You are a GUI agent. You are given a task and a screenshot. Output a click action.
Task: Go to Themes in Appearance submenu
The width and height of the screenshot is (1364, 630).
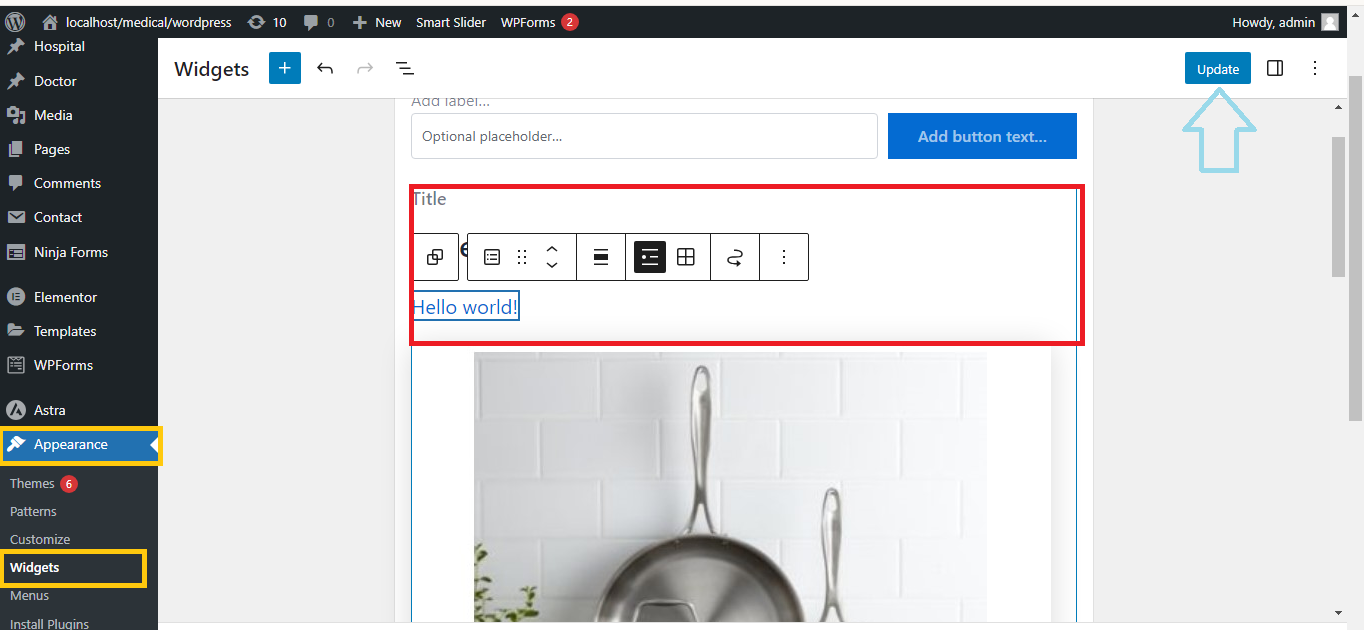(32, 483)
